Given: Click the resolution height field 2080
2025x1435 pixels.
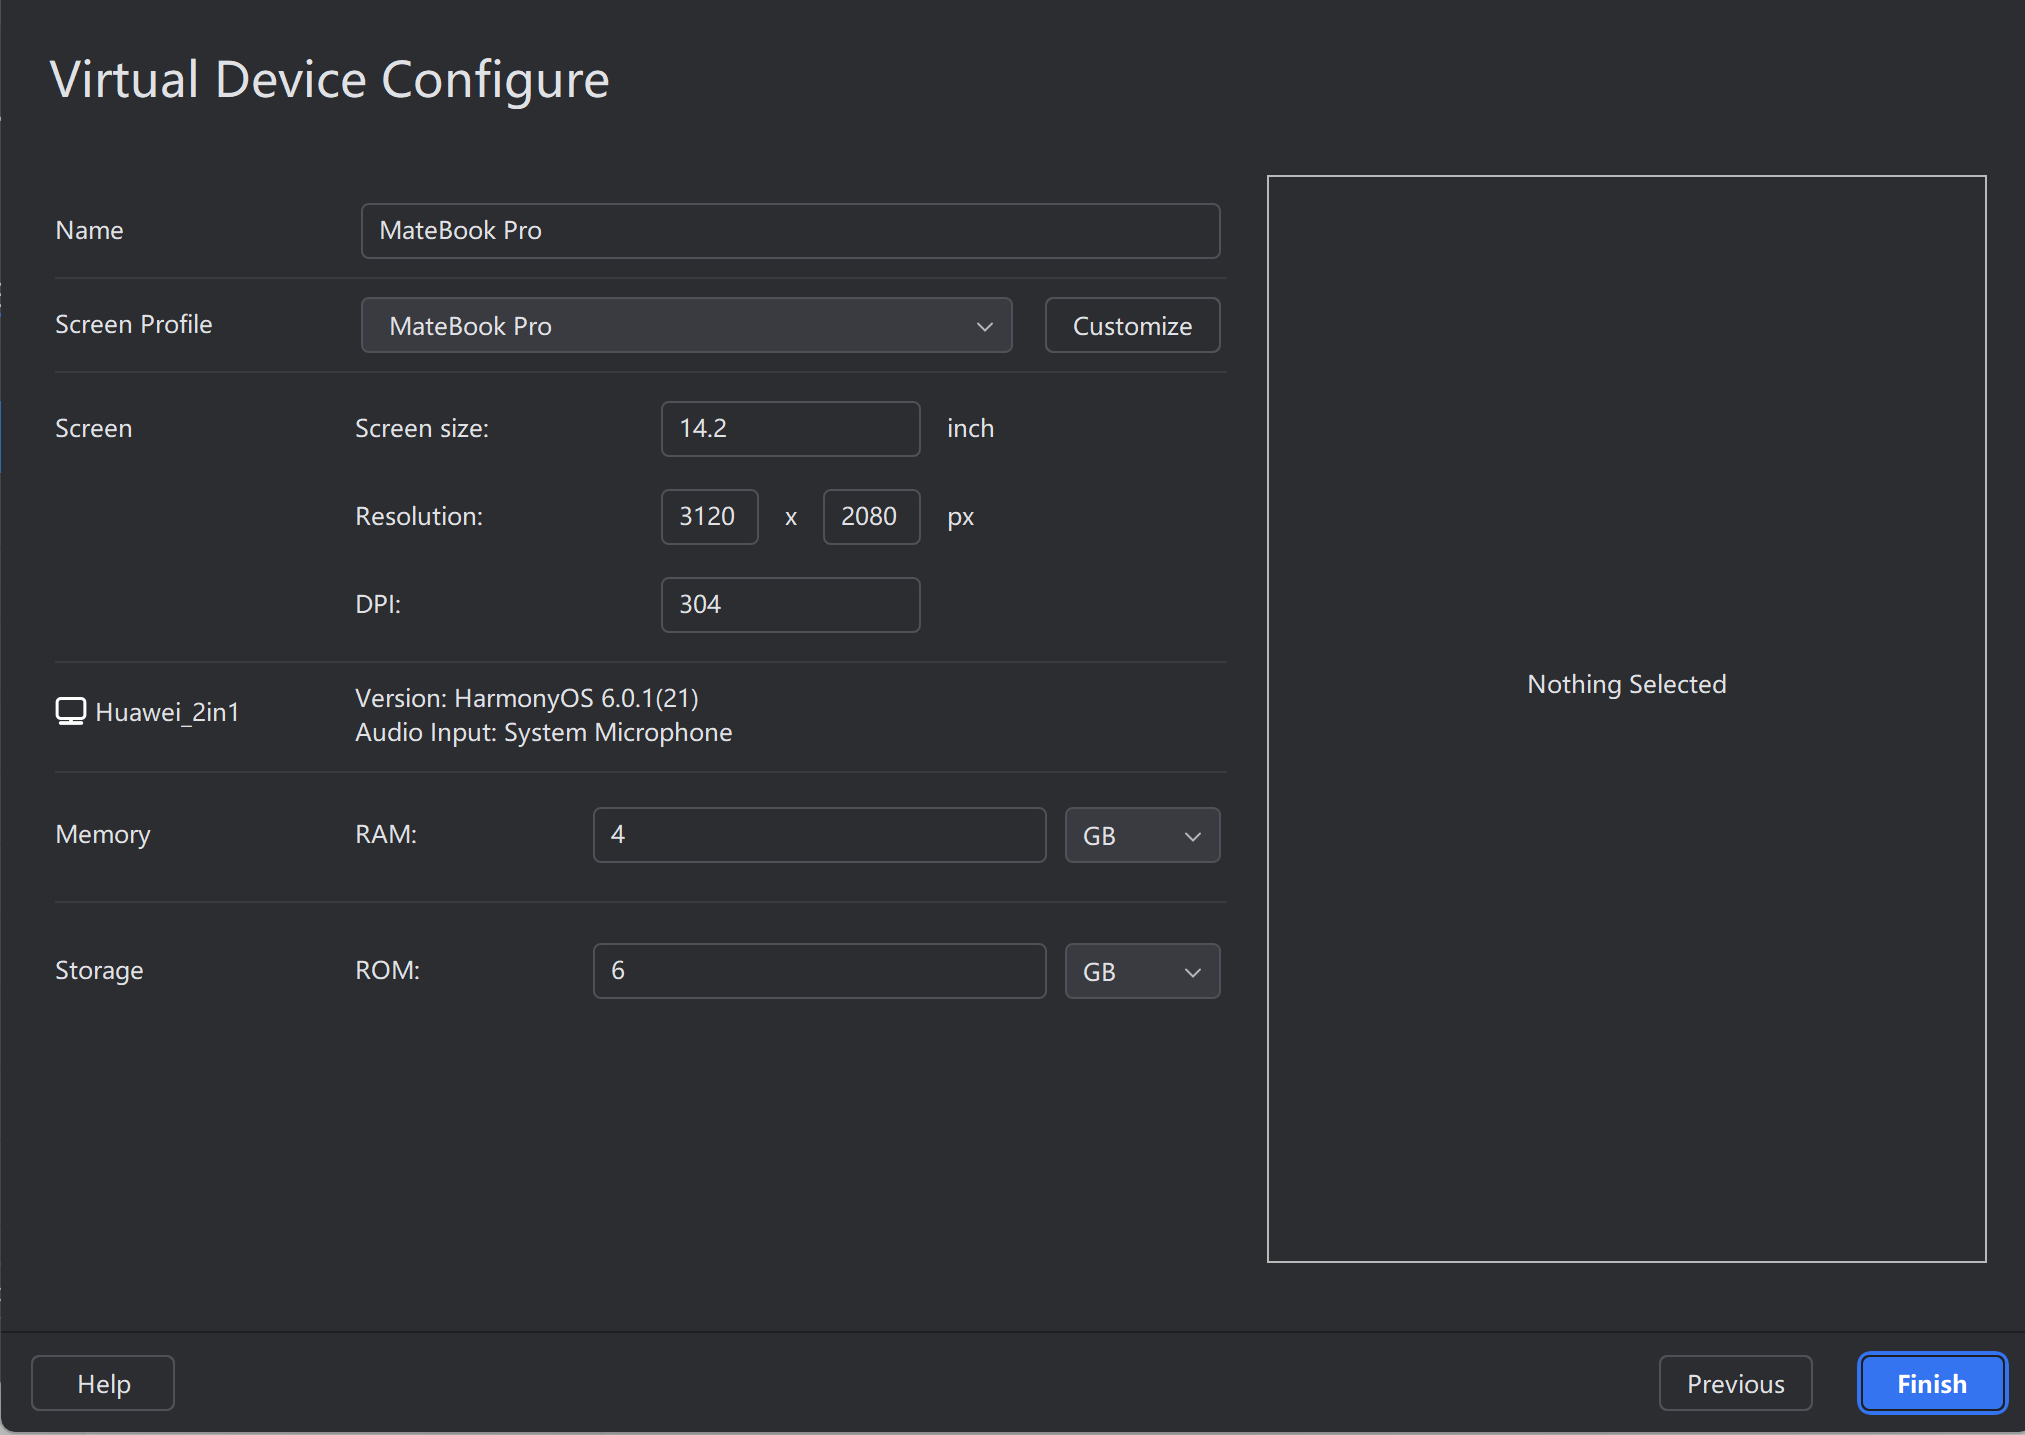Looking at the screenshot, I should pos(870,517).
